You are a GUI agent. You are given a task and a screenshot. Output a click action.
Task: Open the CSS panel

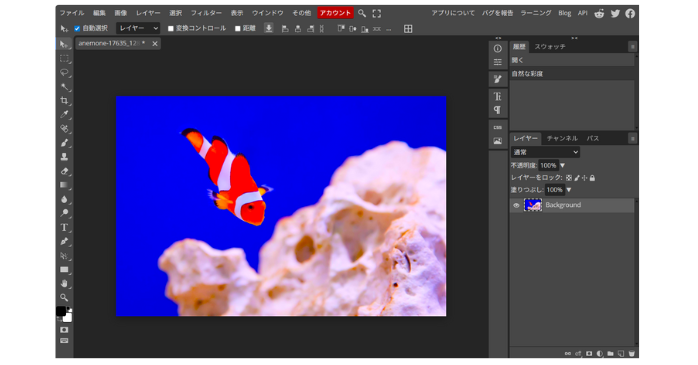(498, 127)
